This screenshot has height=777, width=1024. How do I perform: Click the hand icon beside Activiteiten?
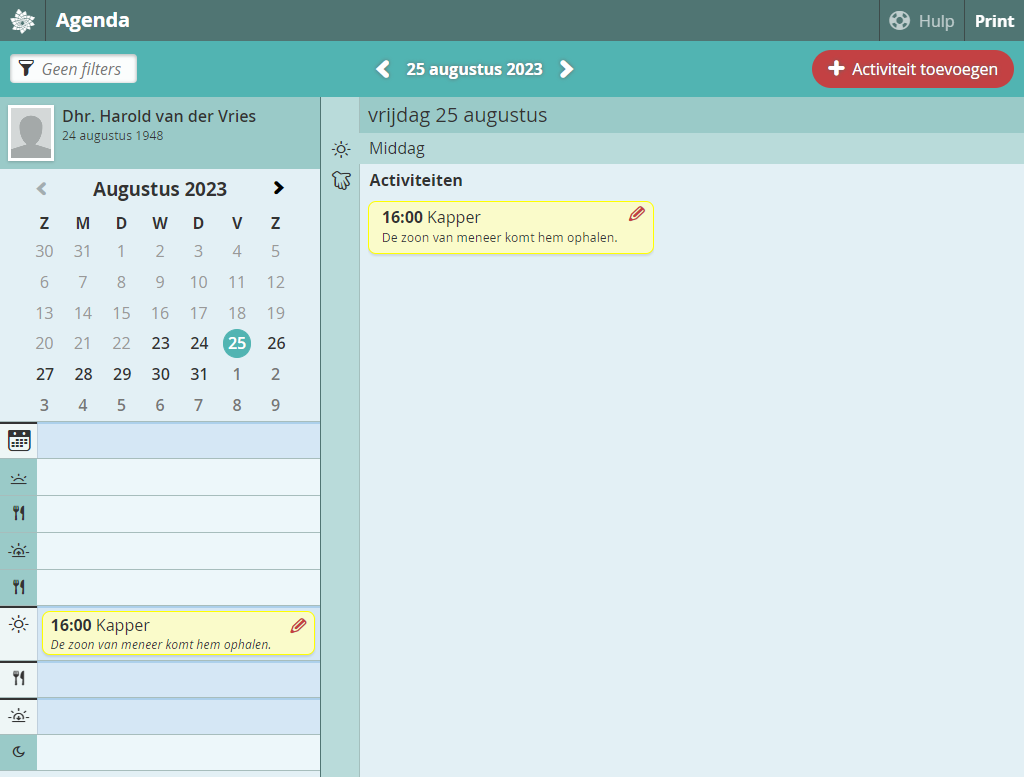pos(341,181)
